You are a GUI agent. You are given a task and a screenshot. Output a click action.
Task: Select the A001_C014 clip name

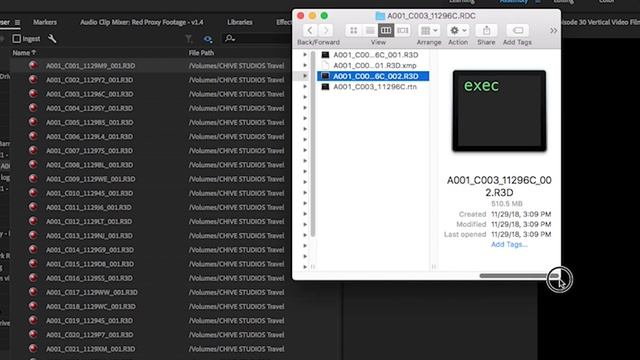pyautogui.click(x=90, y=250)
